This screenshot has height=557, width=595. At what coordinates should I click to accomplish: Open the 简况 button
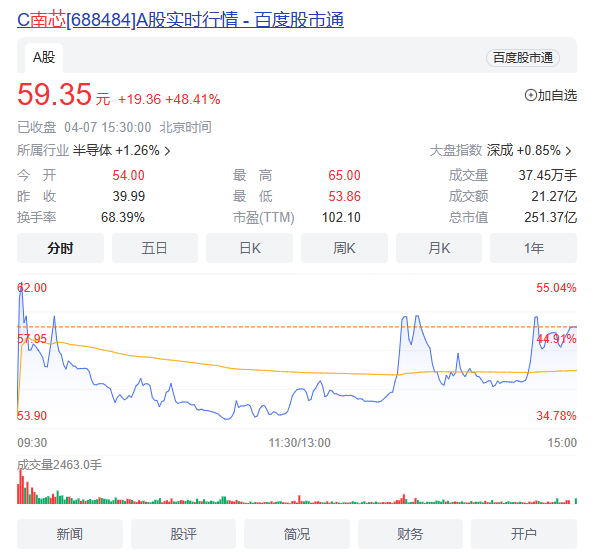point(297,534)
